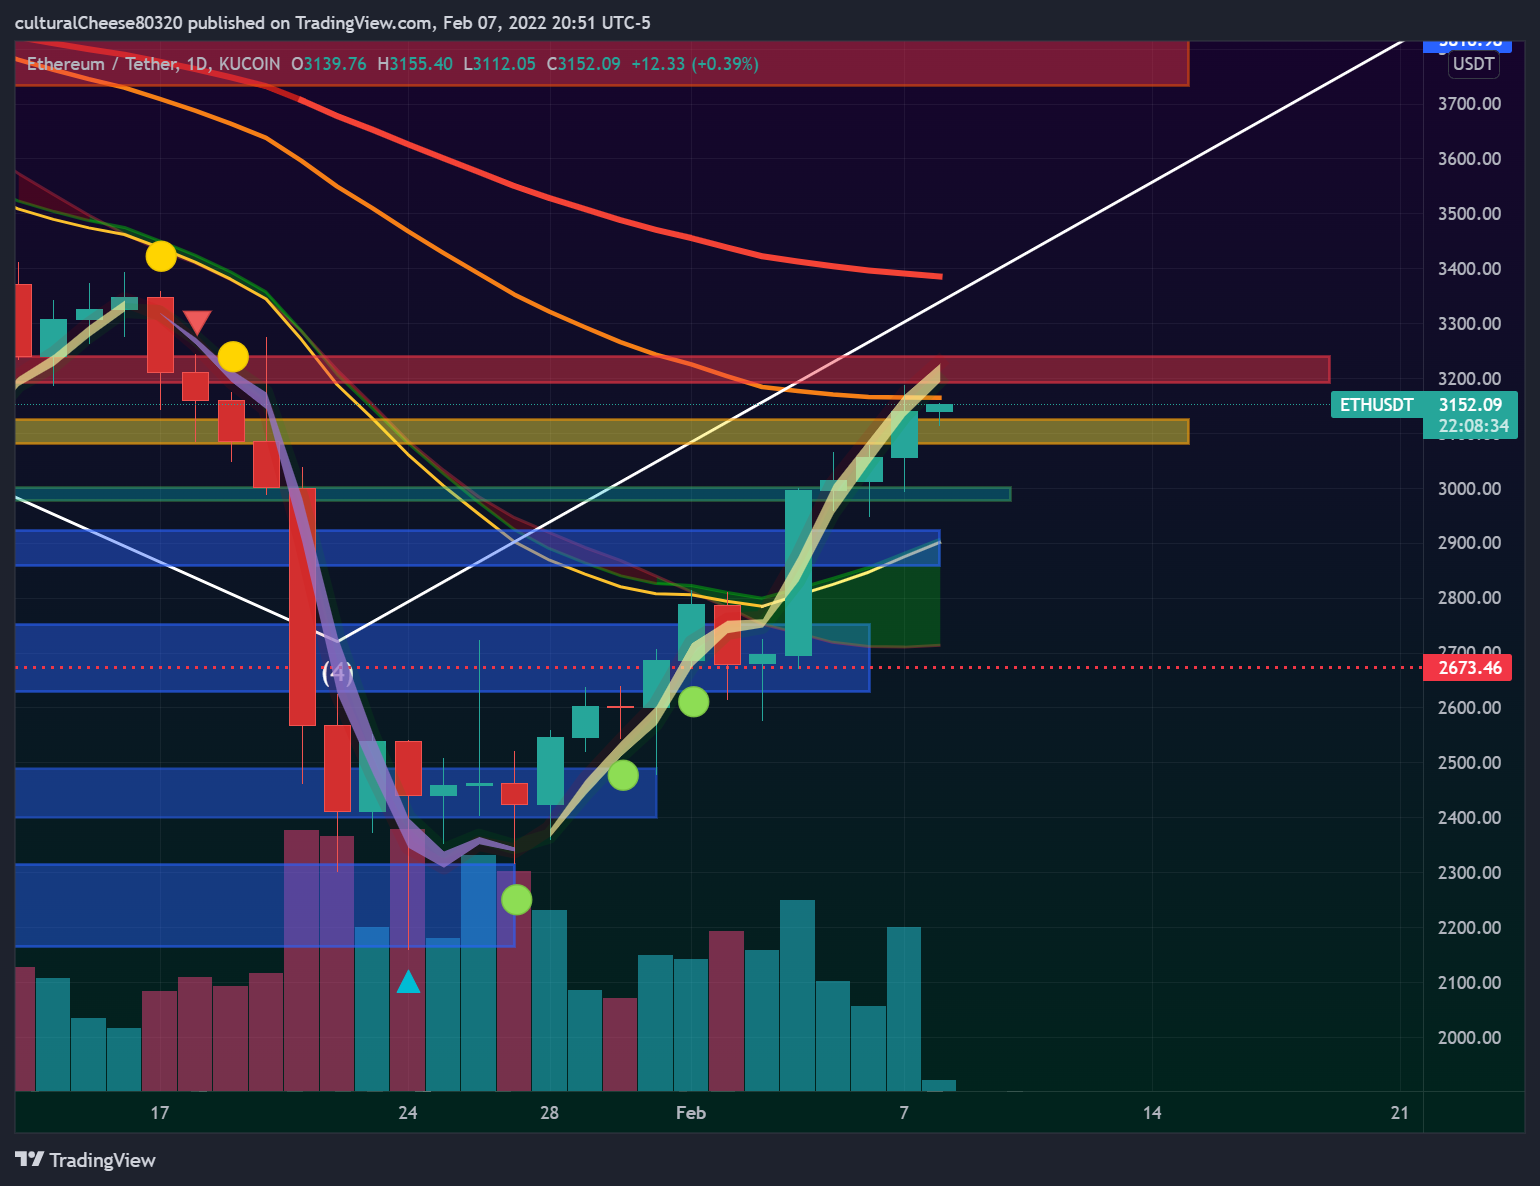Click the 17 date label on time axis

(159, 1113)
